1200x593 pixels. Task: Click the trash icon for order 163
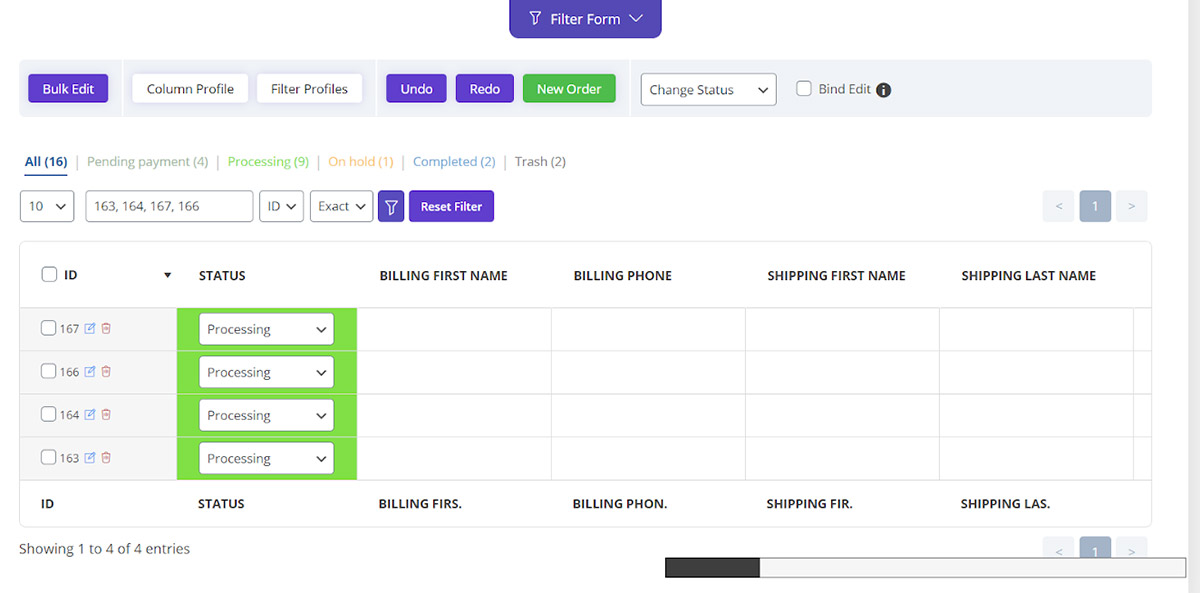106,457
